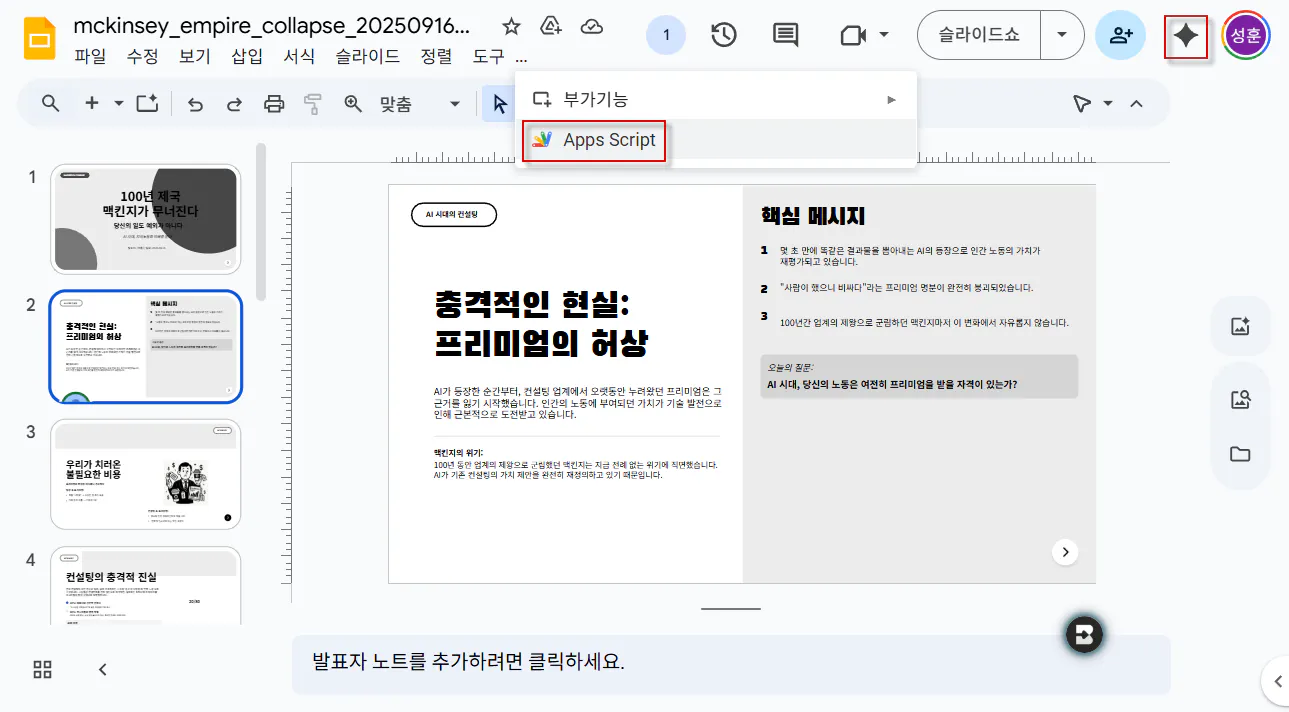
Task: Click the Gemini sparkle icon
Action: coord(1186,36)
